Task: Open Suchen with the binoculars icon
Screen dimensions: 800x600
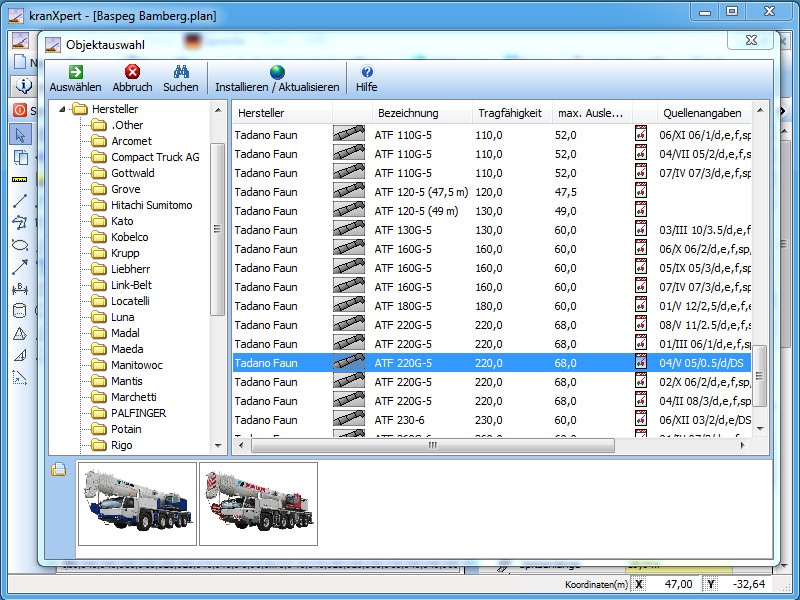Action: pyautogui.click(x=181, y=72)
